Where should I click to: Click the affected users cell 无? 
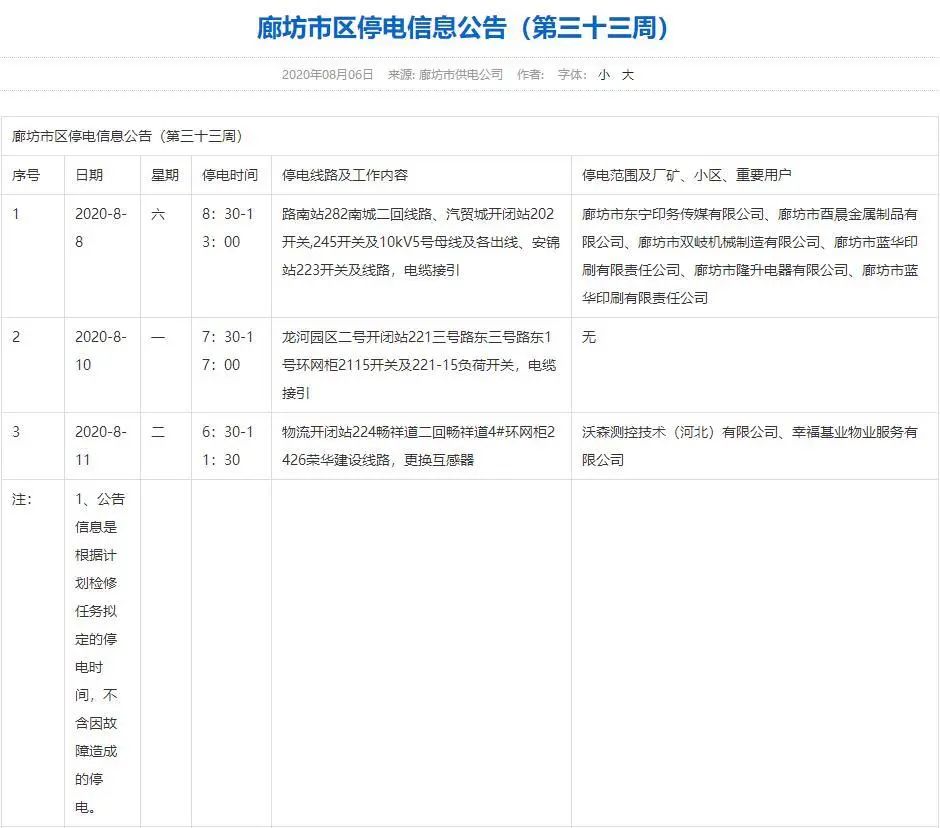click(755, 365)
